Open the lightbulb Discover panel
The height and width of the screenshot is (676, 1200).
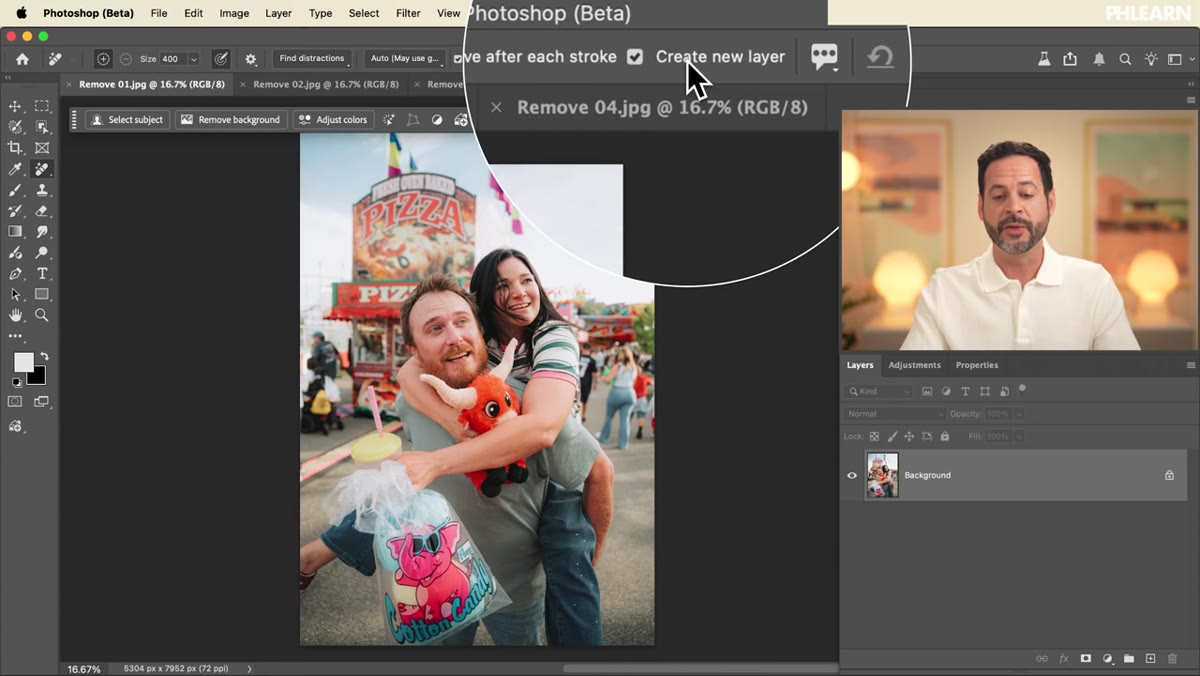coord(1151,59)
